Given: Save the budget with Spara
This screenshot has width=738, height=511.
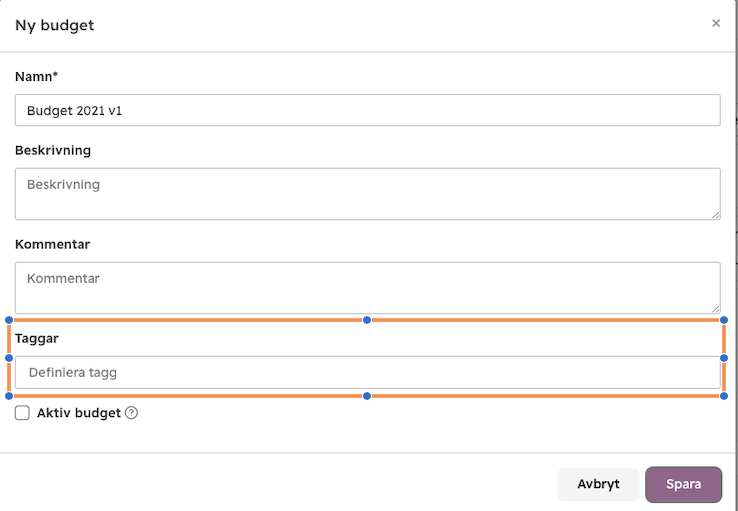Looking at the screenshot, I should click(683, 484).
